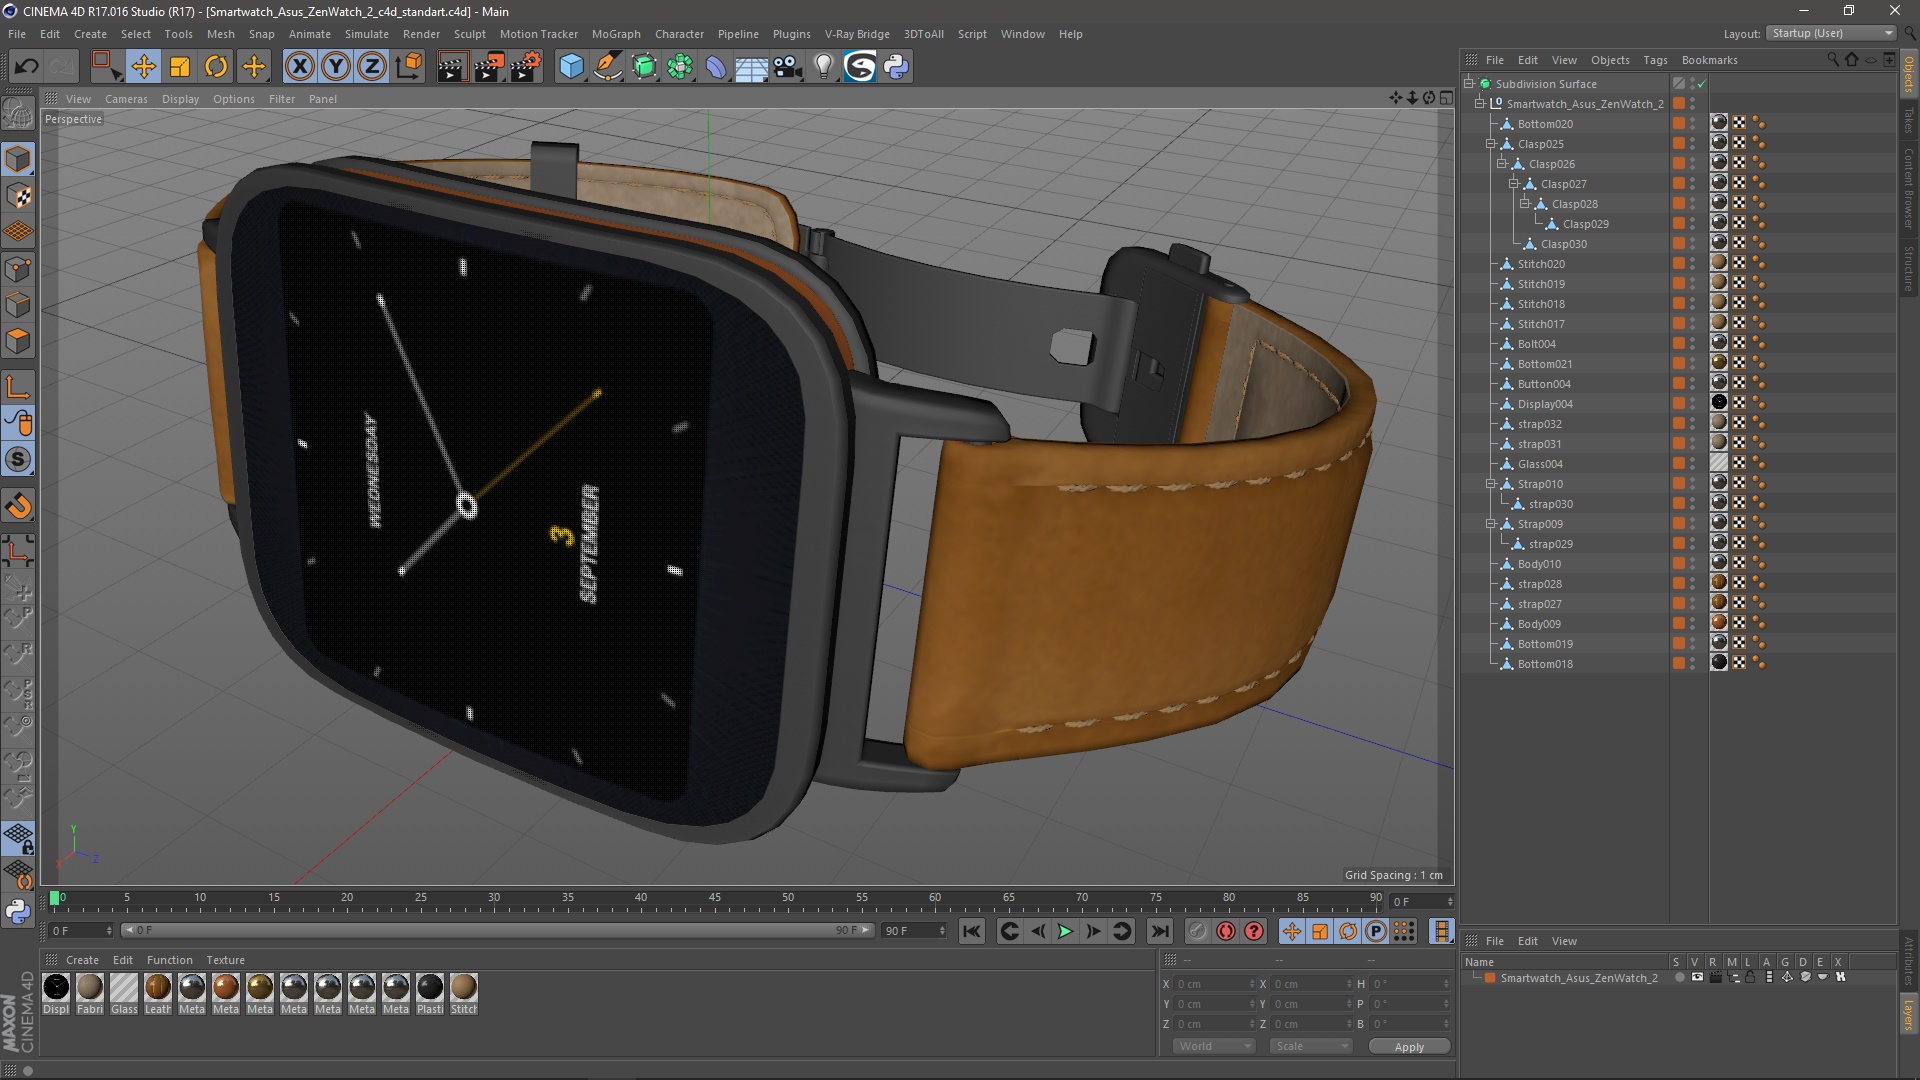Open the Spline pen tool
This screenshot has width=1920, height=1080.
tap(607, 67)
